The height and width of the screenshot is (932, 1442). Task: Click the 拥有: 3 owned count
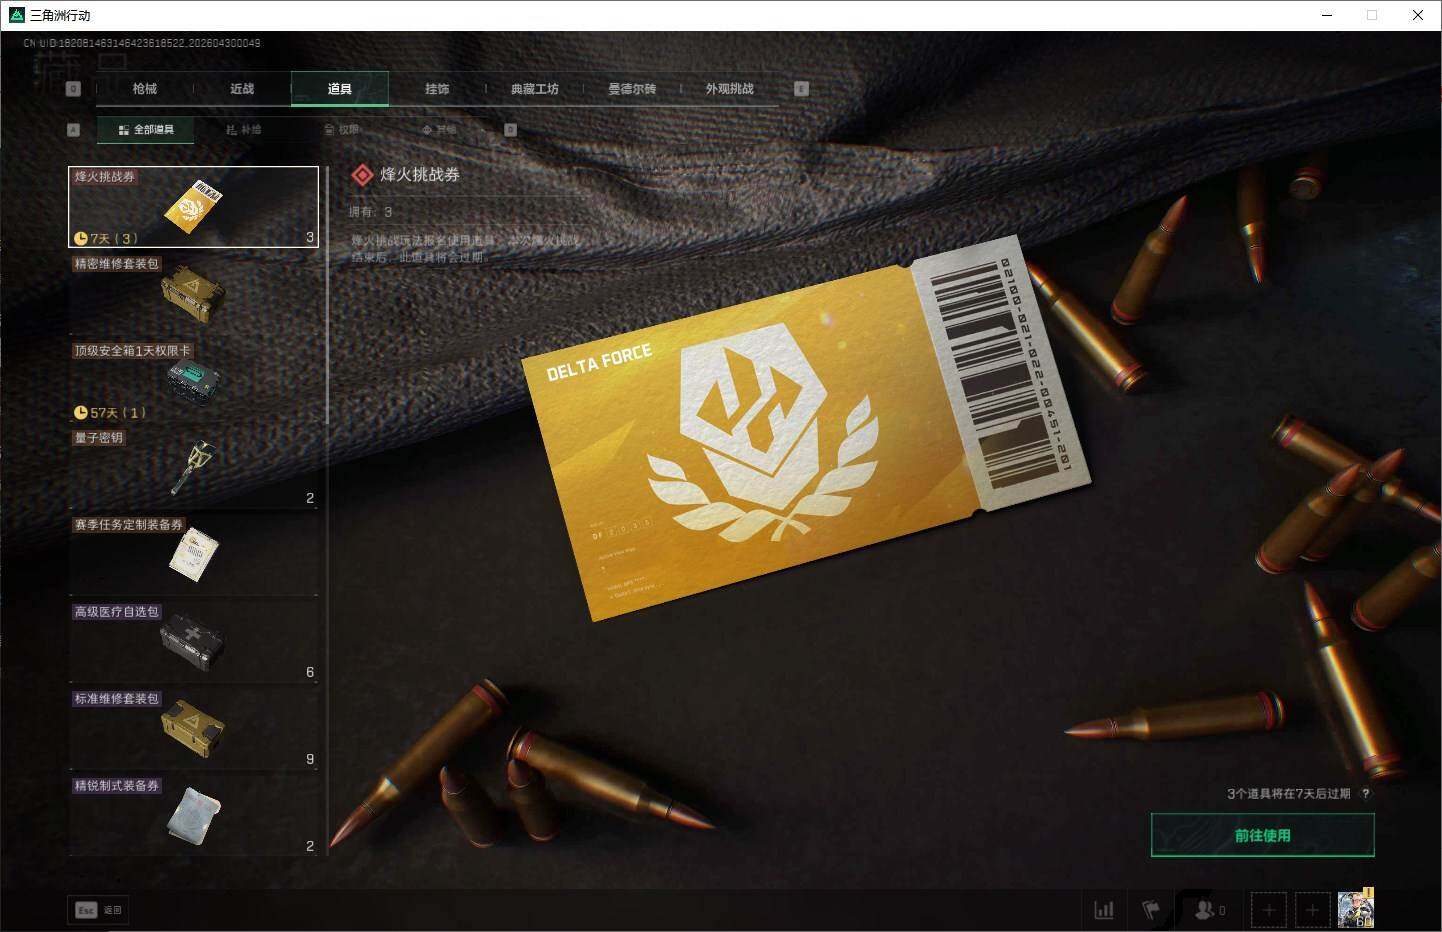point(371,212)
